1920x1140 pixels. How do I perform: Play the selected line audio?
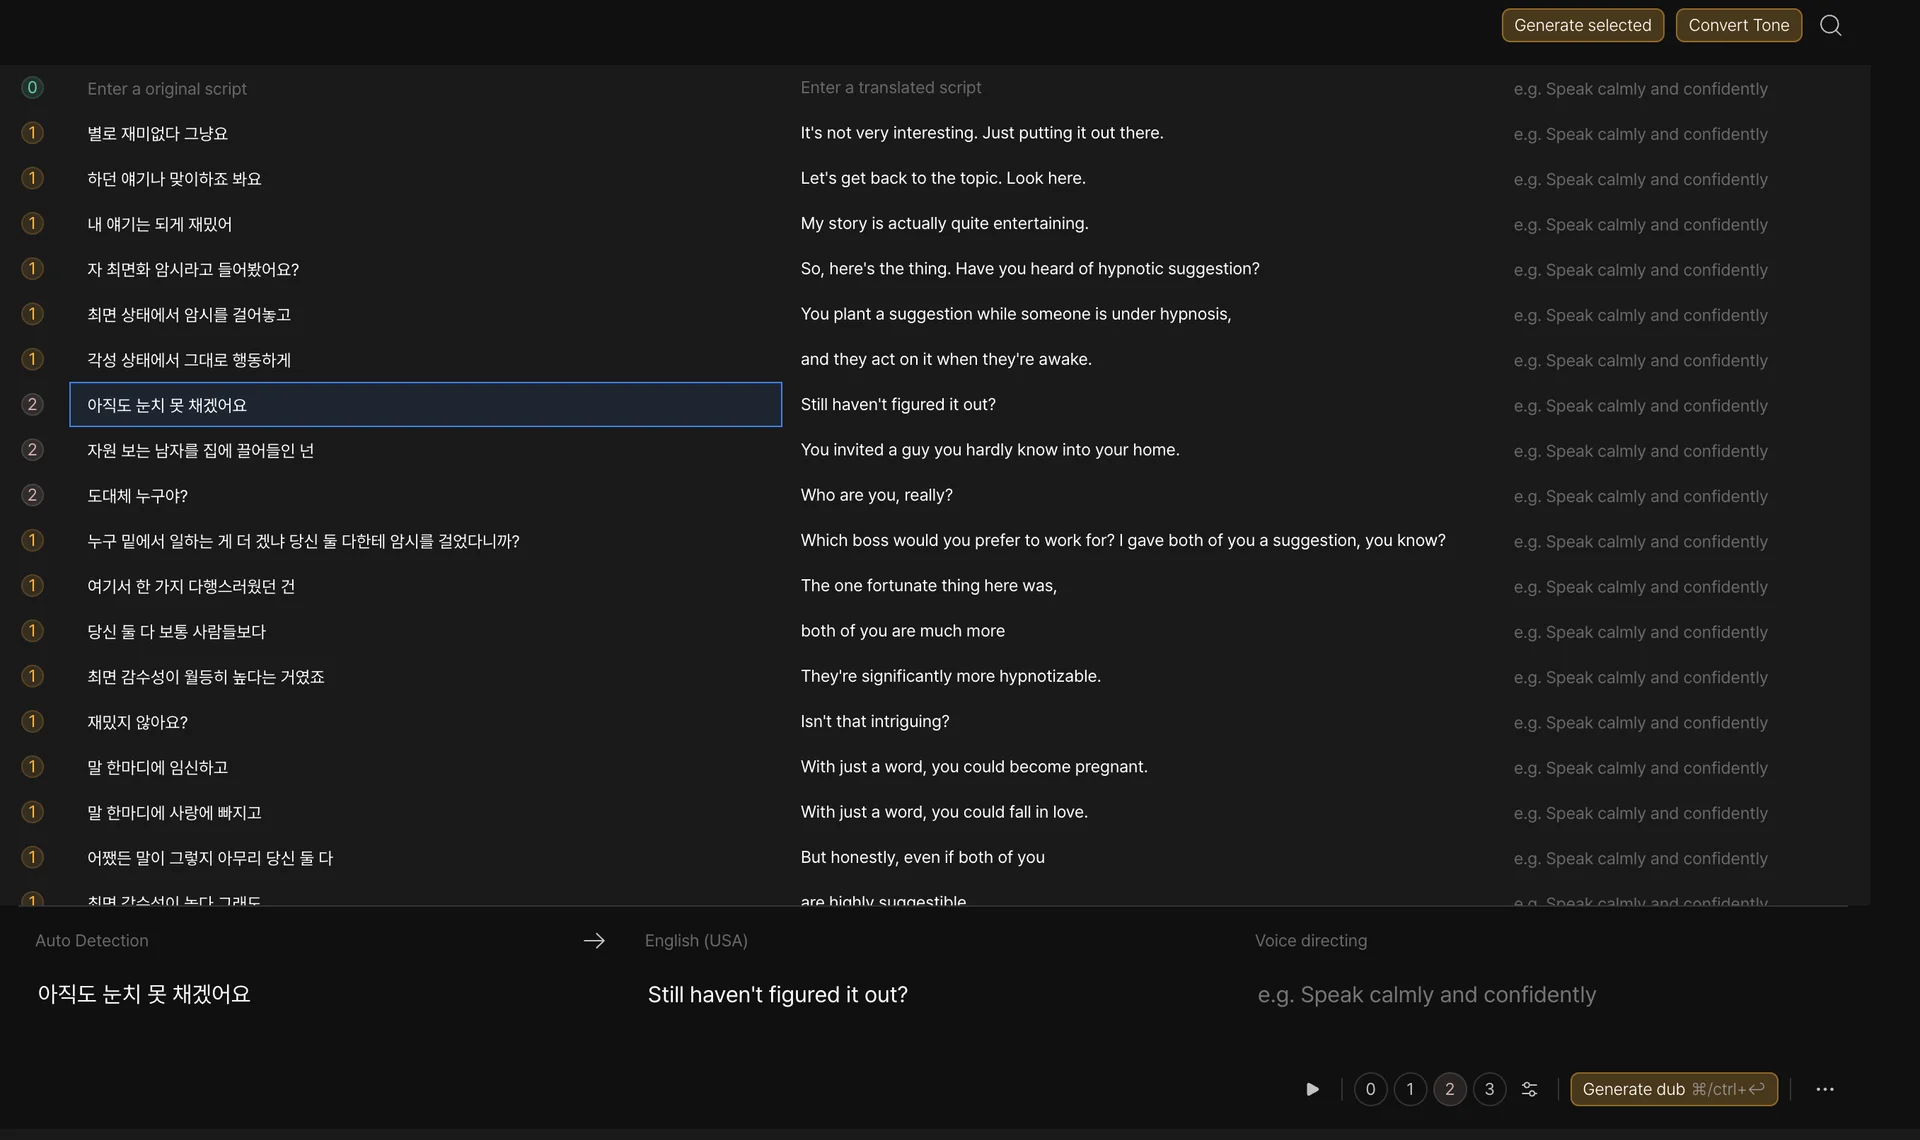click(x=1312, y=1089)
